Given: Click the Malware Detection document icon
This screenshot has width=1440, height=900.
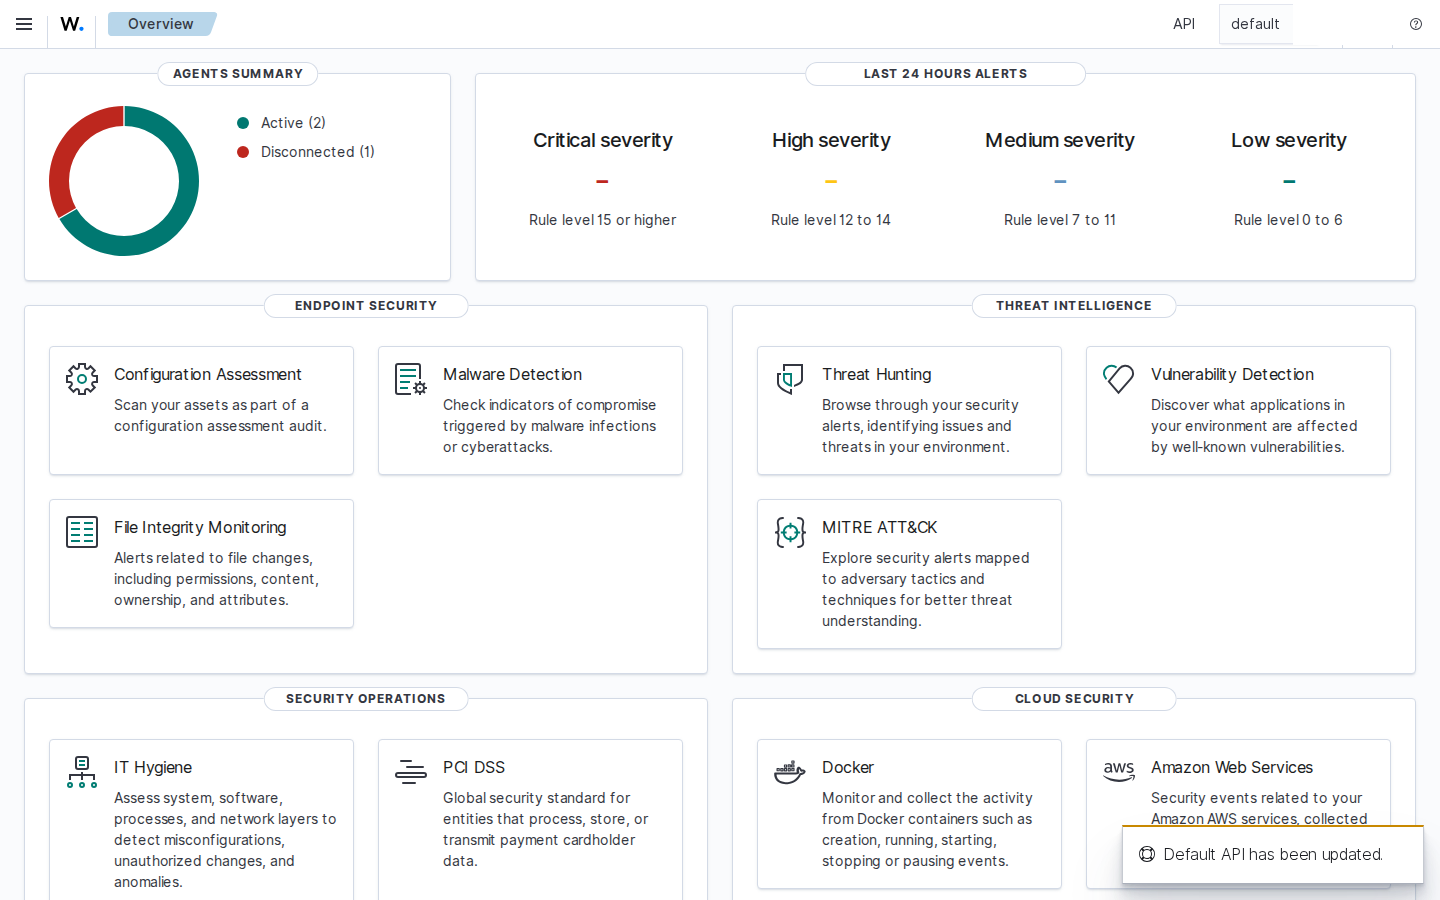Looking at the screenshot, I should 411,379.
